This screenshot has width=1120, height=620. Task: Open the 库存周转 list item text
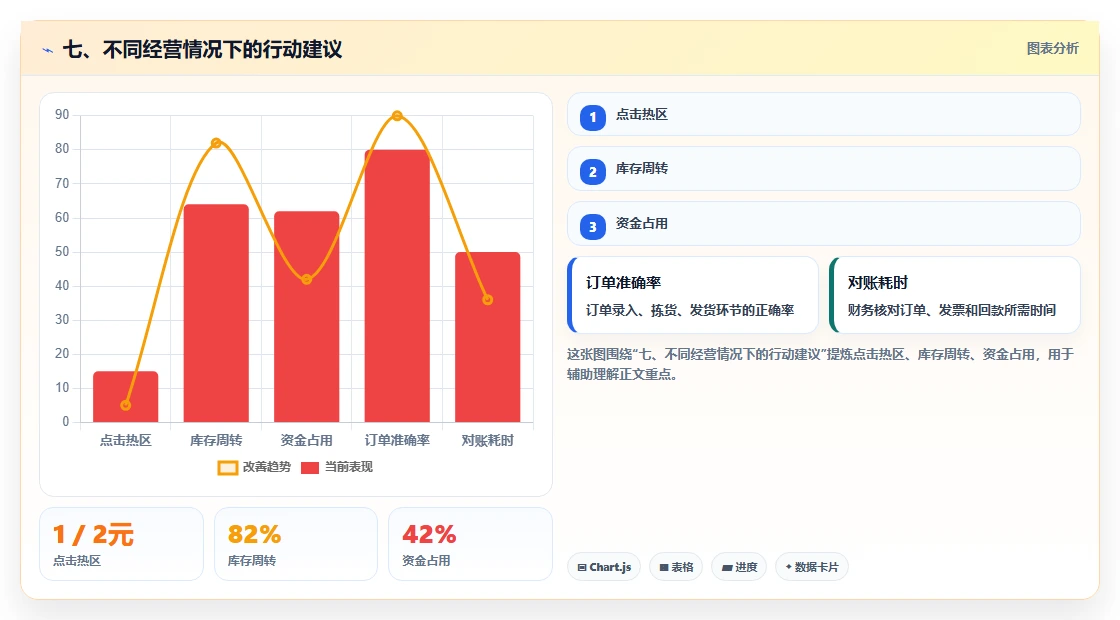[x=641, y=169]
